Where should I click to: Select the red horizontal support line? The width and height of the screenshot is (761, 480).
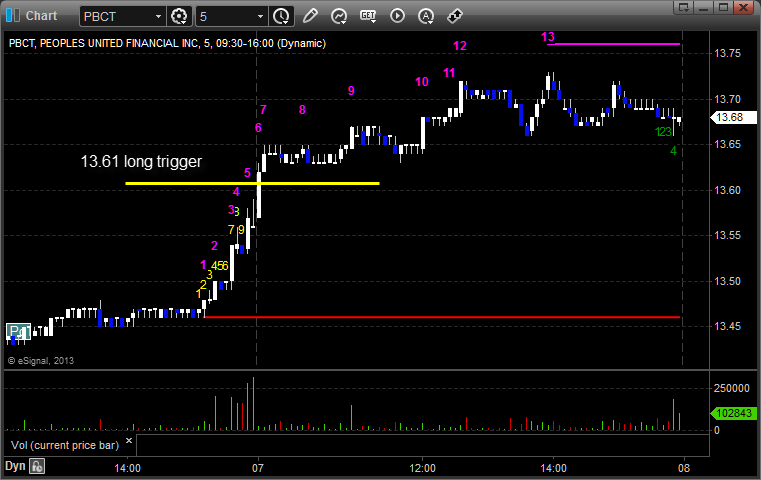point(442,317)
